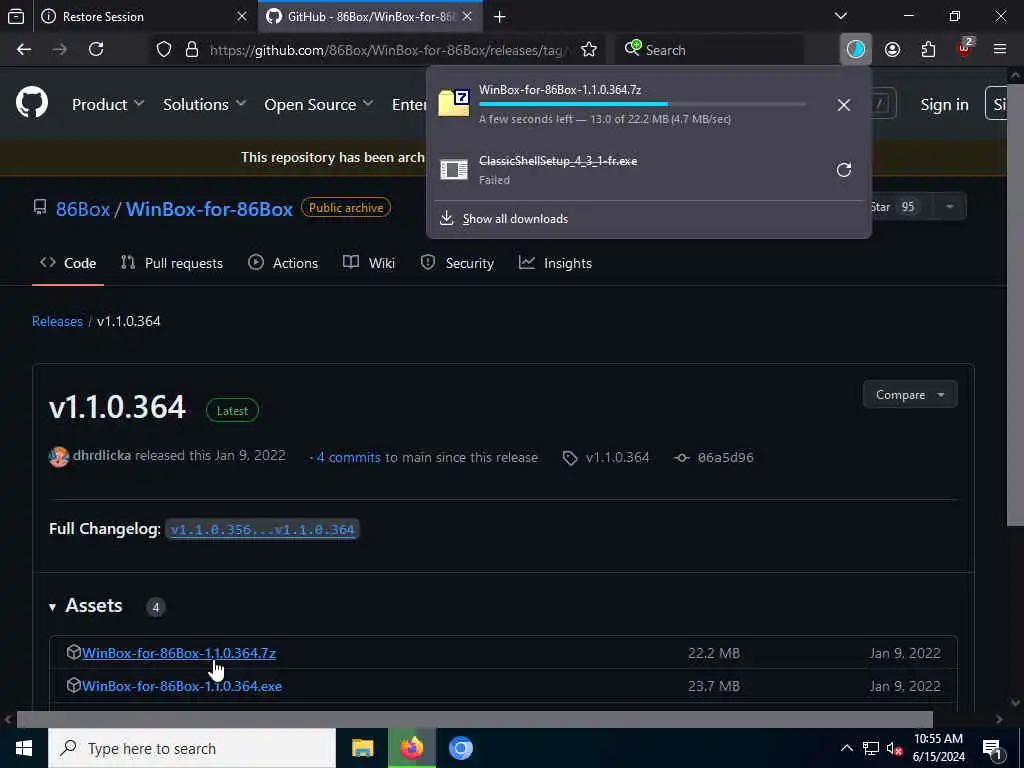The height and width of the screenshot is (768, 1024).
Task: Open the Firefox downloads toolbar button
Action: (x=856, y=50)
